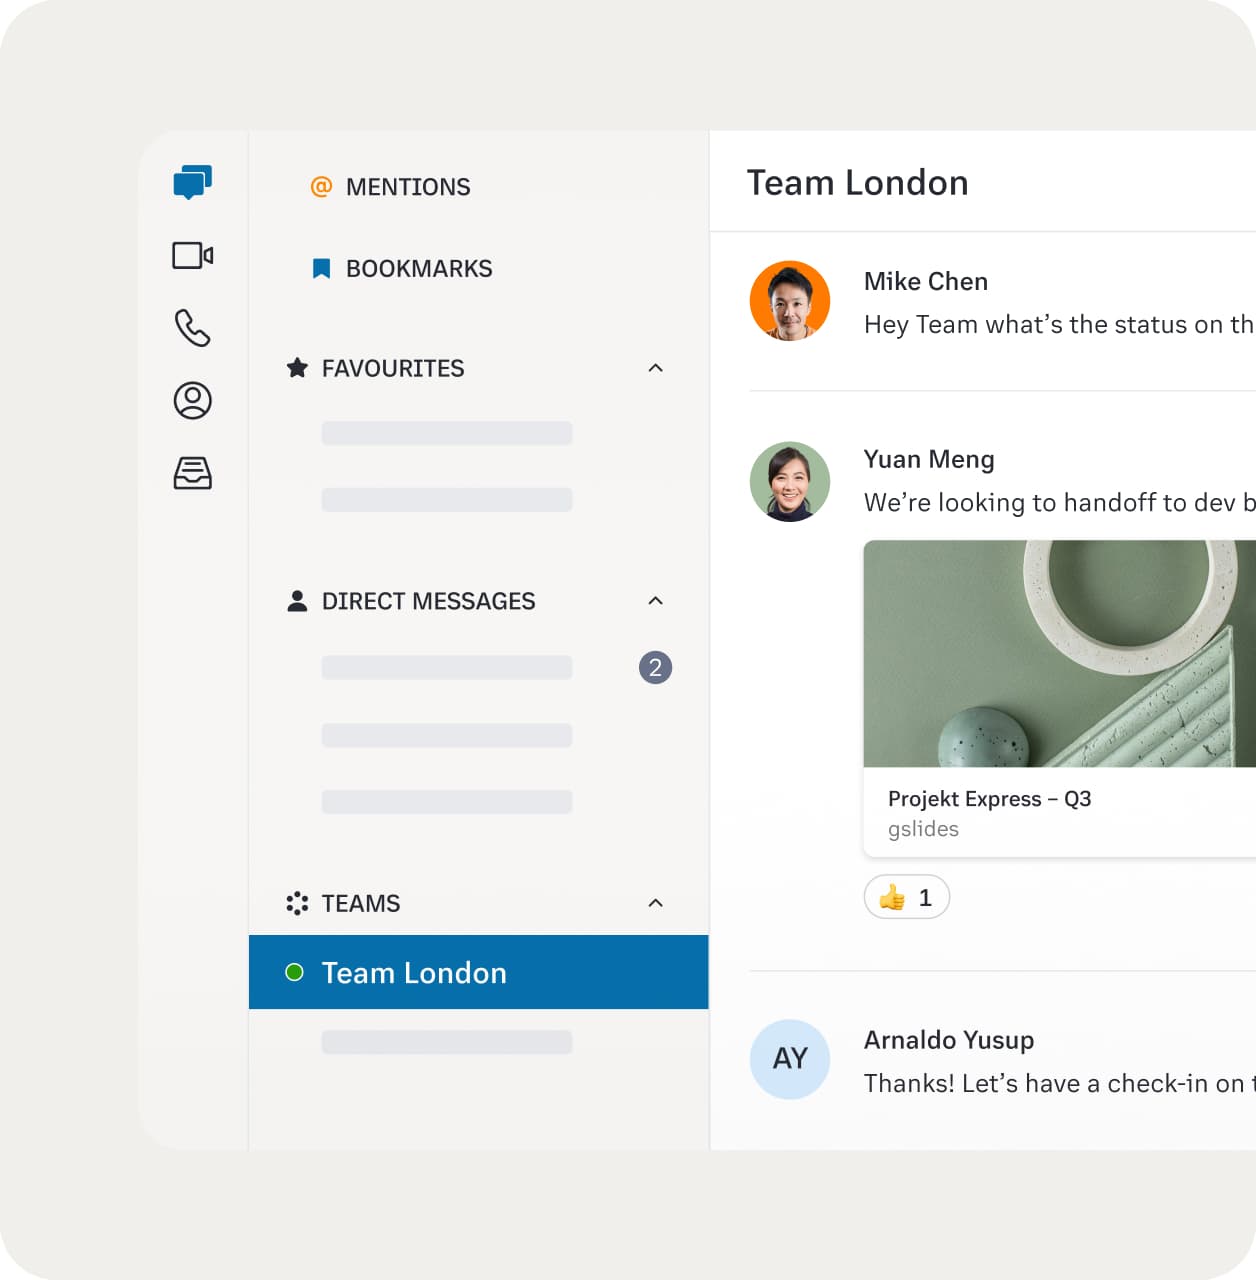Open the video meetings camera icon
This screenshot has width=1256, height=1280.
pyautogui.click(x=192, y=255)
